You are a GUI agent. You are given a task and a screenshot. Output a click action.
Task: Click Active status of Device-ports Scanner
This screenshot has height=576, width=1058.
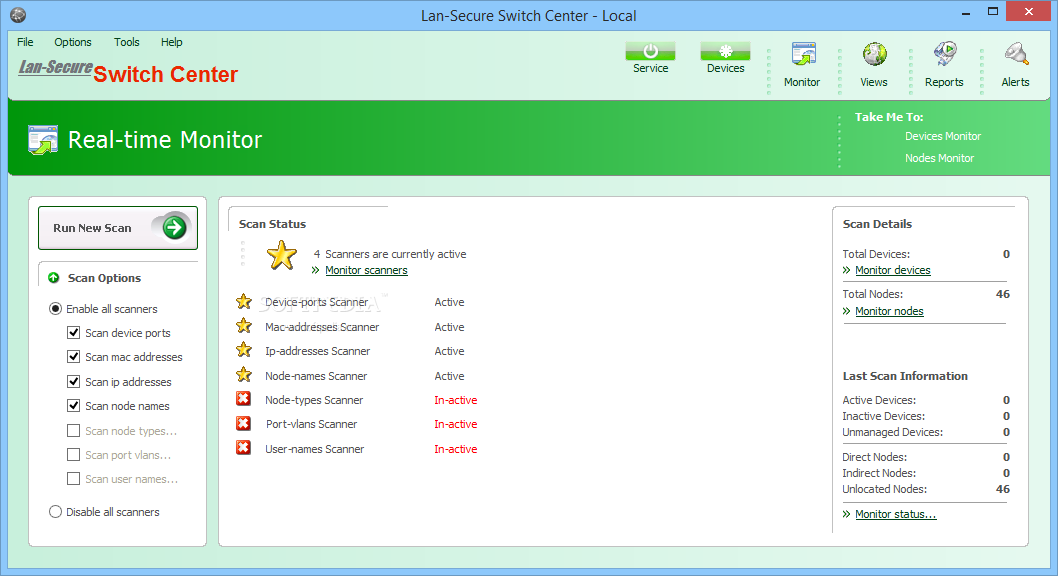[449, 302]
